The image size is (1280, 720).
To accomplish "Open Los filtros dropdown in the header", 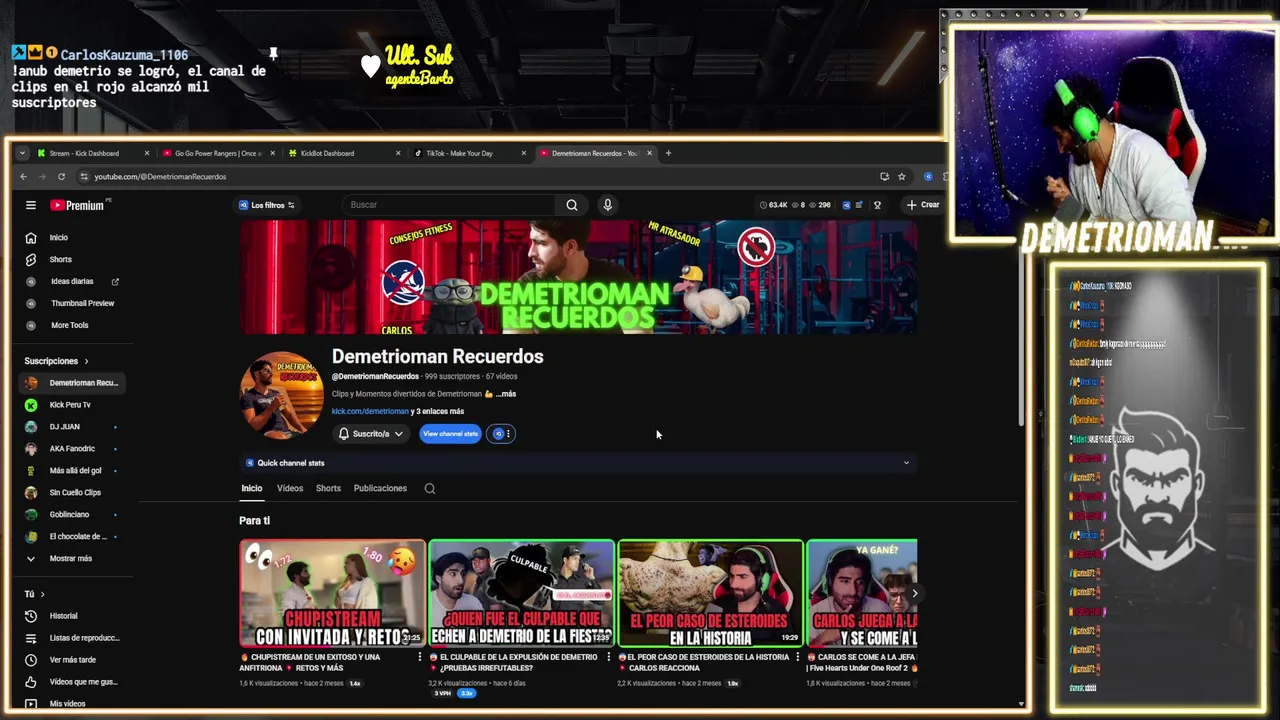I will point(266,205).
